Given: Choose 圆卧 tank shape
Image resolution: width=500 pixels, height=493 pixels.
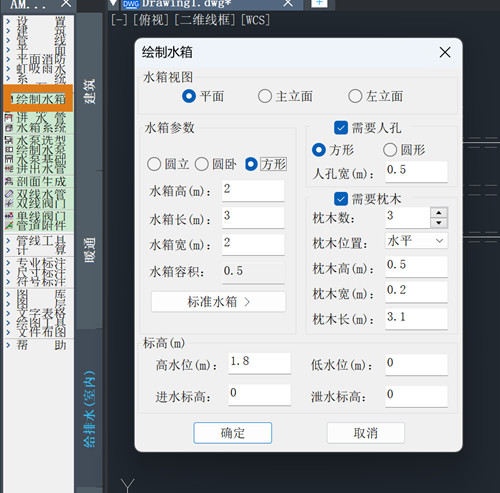Looking at the screenshot, I should [x=202, y=164].
